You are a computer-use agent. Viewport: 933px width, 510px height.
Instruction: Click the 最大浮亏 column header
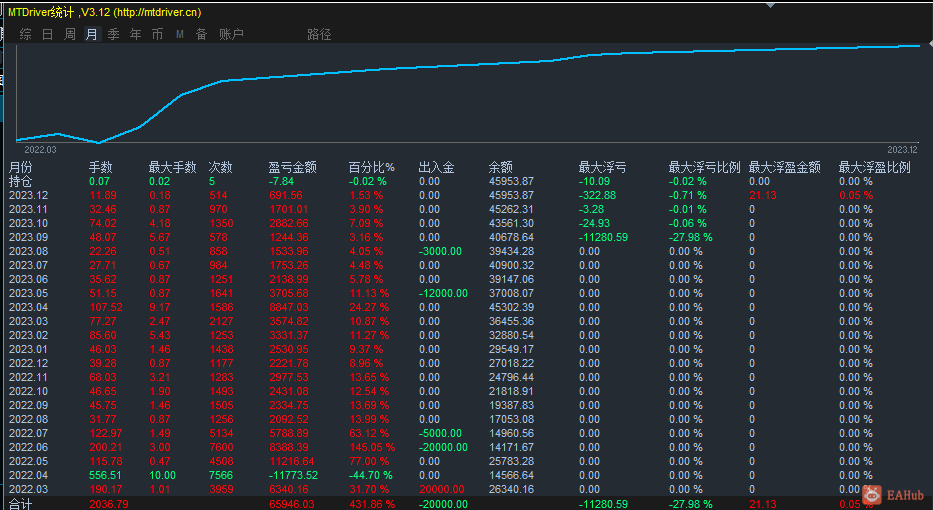tap(602, 168)
